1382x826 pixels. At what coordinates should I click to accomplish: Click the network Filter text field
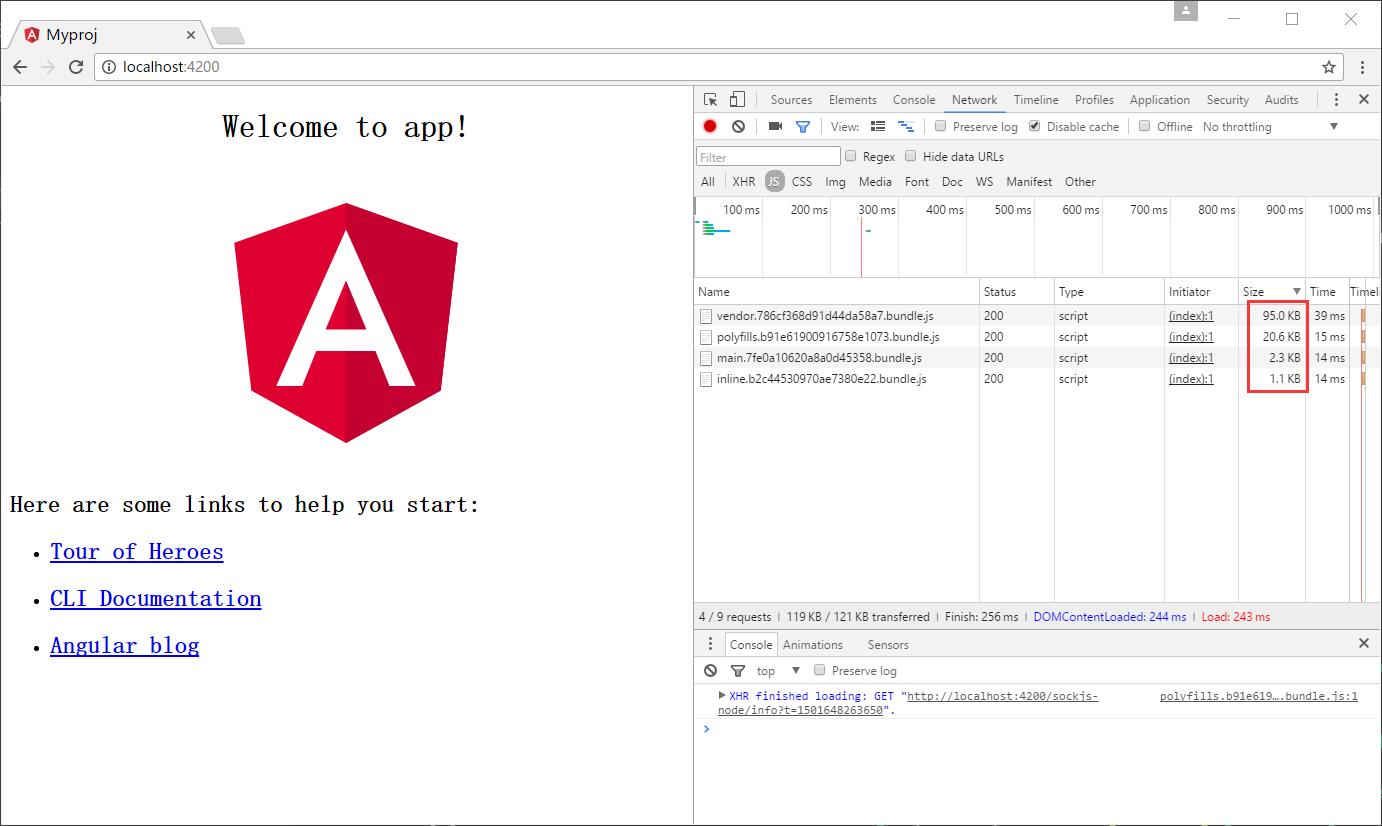click(768, 156)
